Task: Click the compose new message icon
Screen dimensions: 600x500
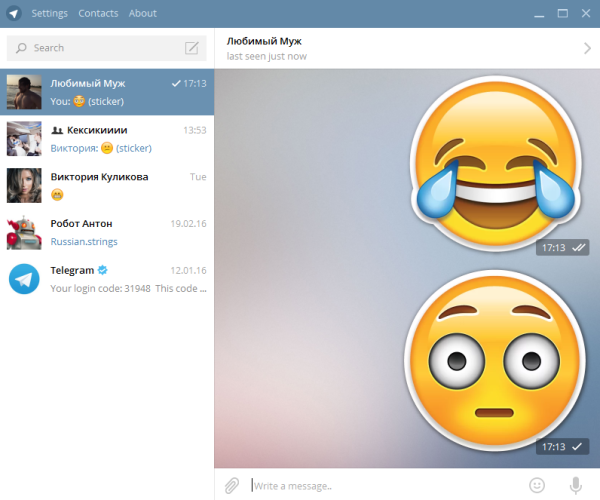Action: pos(192,48)
